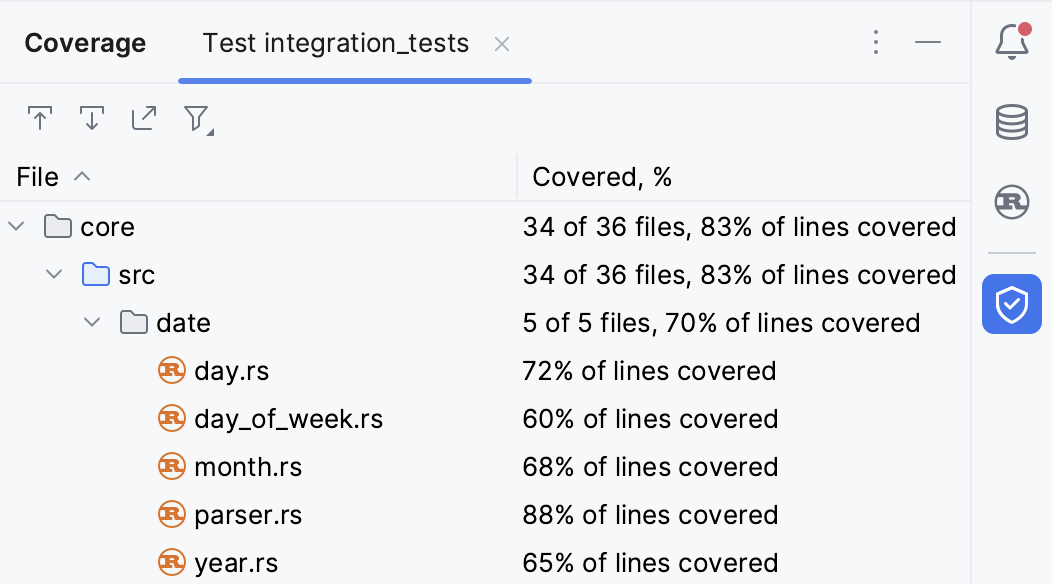The width and height of the screenshot is (1052, 584).
Task: Close the Test integration_tests coverage tab
Action: [501, 43]
